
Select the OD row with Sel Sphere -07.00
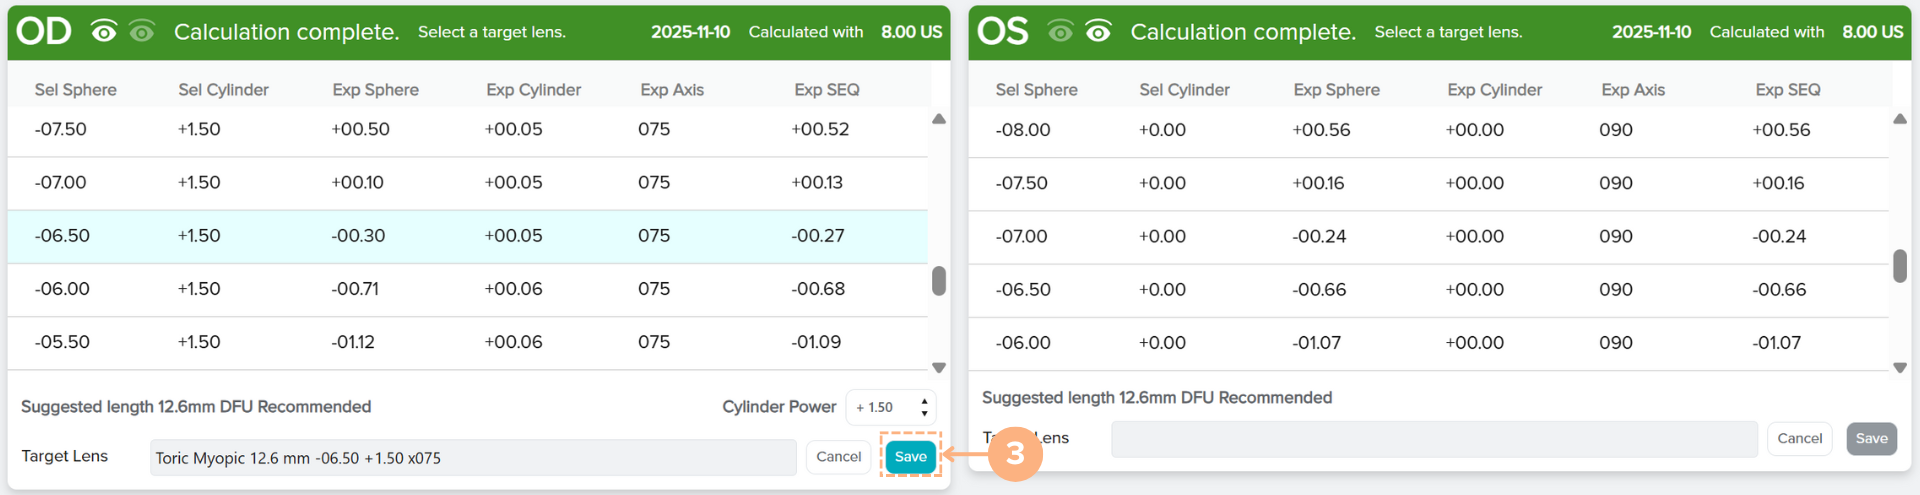pyautogui.click(x=467, y=183)
